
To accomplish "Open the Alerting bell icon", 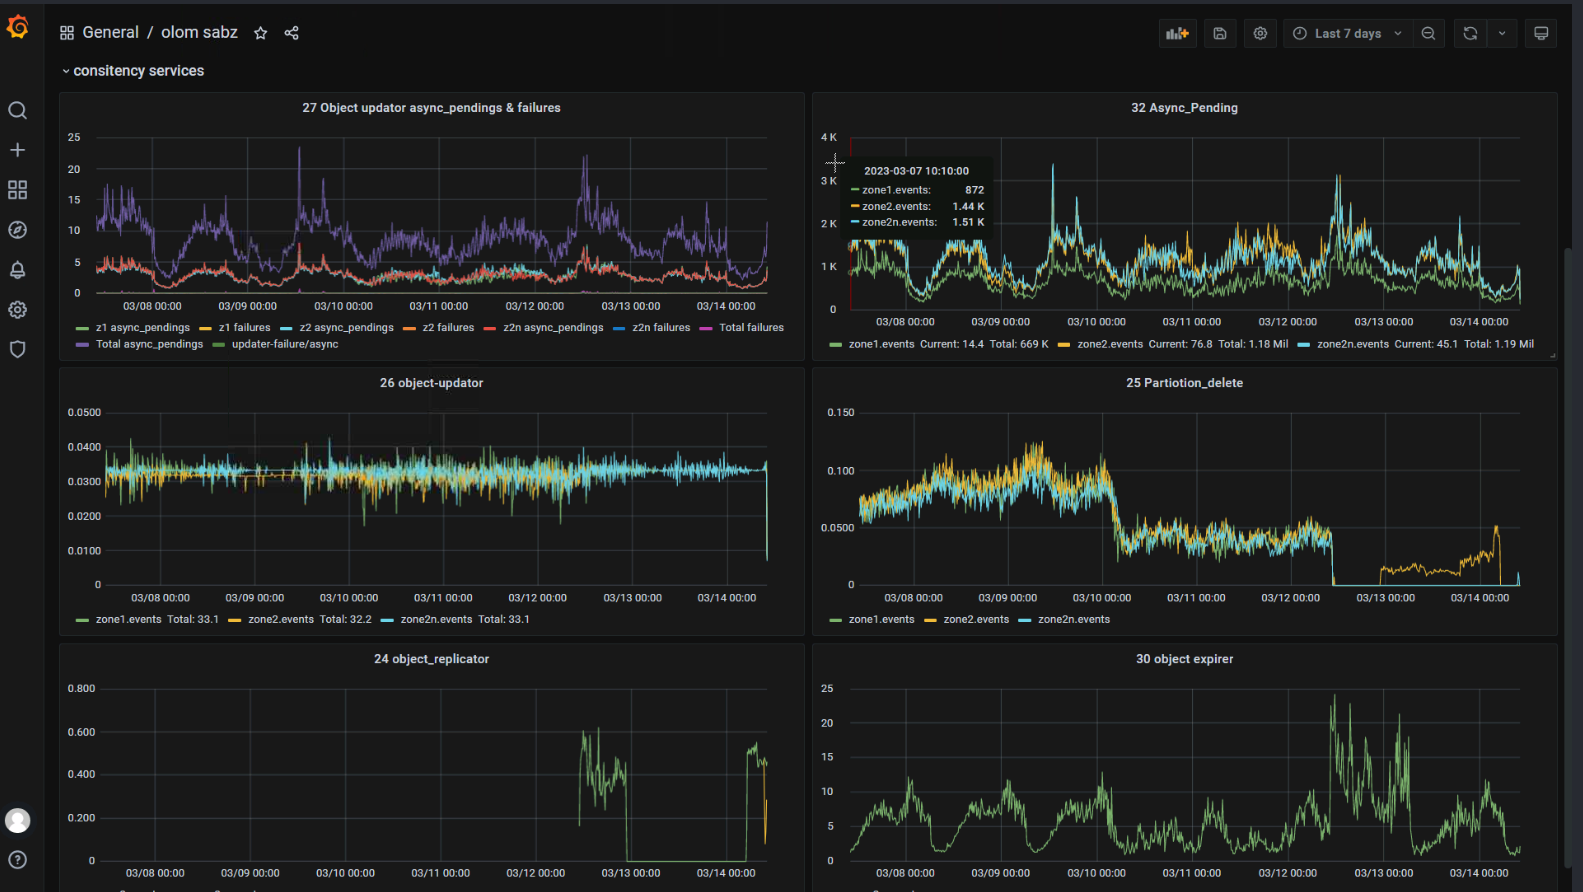I will click(17, 270).
